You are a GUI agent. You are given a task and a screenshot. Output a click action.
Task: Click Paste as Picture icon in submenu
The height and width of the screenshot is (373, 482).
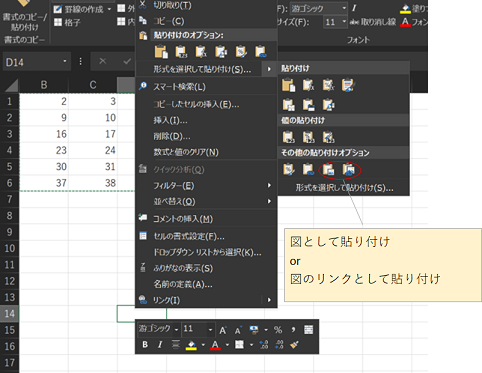tap(328, 169)
